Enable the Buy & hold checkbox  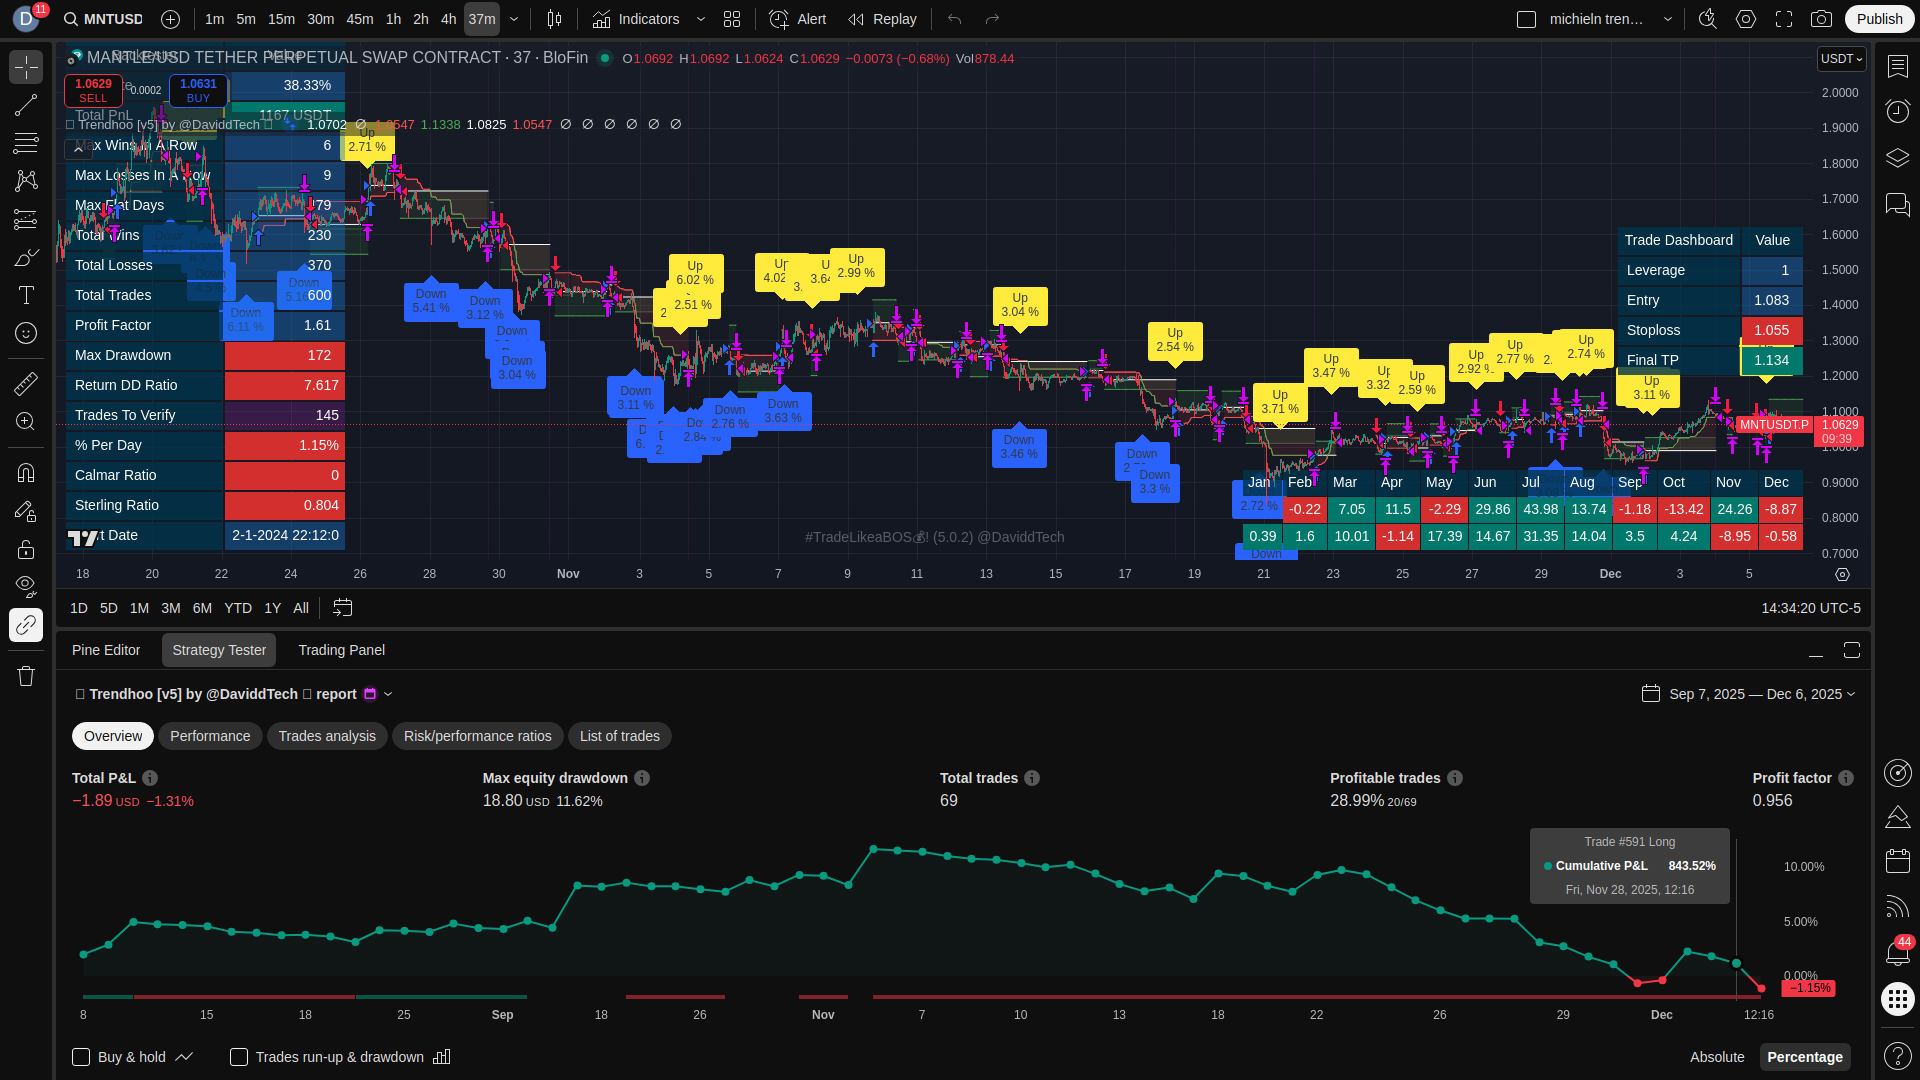coord(82,1057)
